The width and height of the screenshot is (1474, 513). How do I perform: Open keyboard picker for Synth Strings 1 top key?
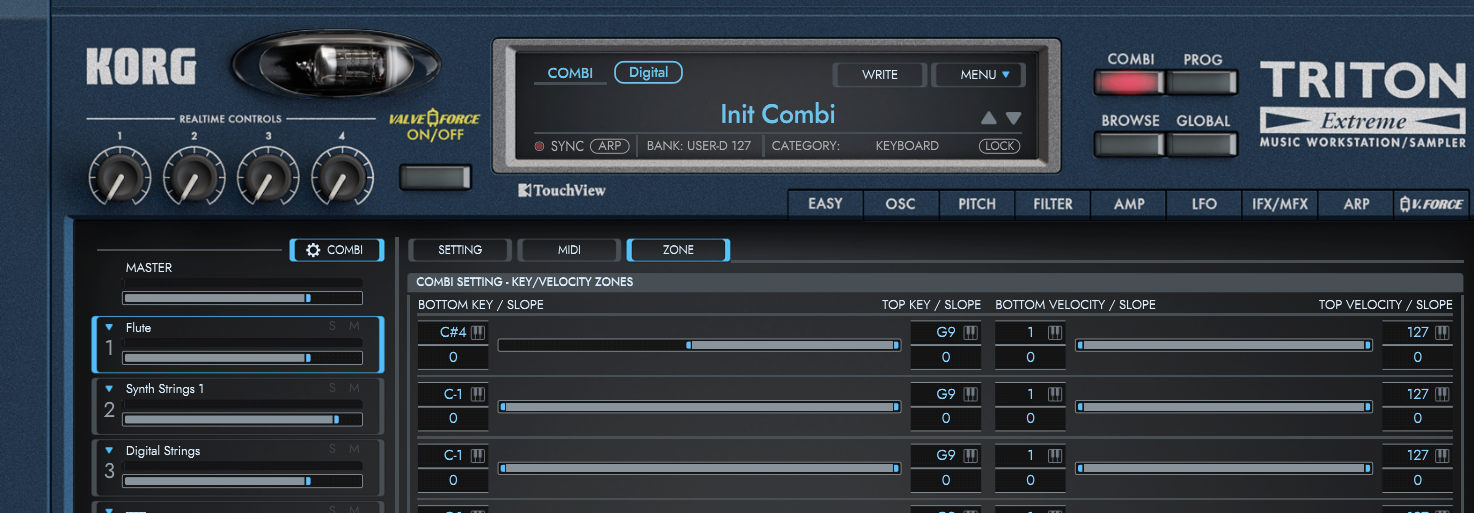971,394
